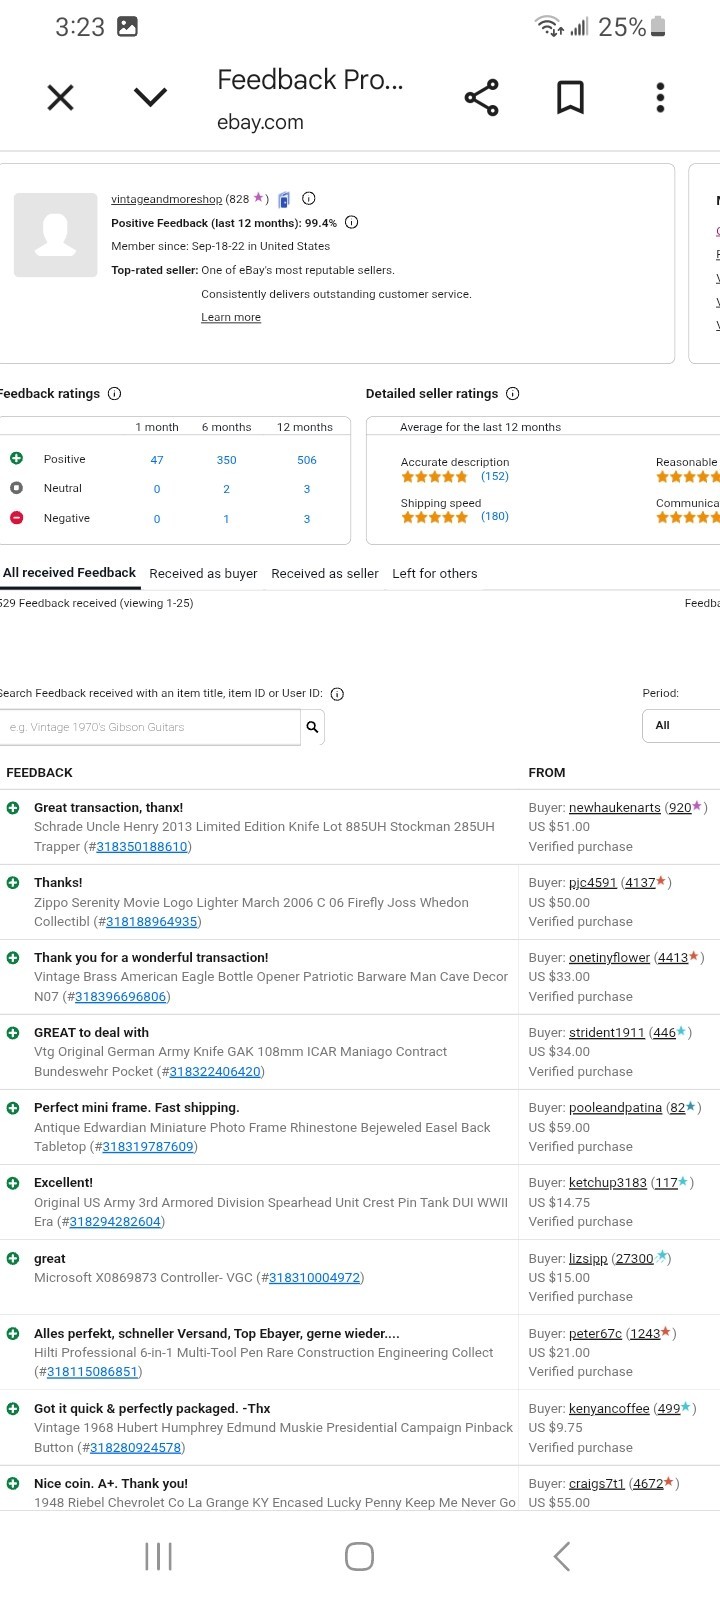This screenshot has height=1600, width=720.
Task: Open buyer pjc4591 profile
Action: [x=593, y=882]
